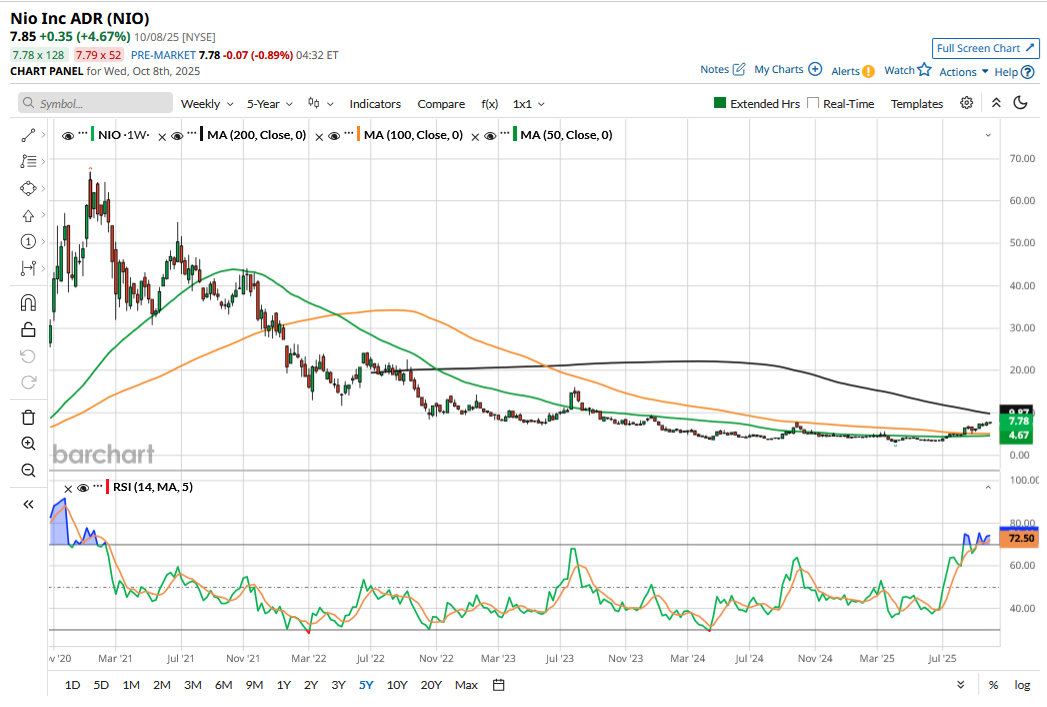
Task: Select the measure/range tool
Action: click(28, 268)
